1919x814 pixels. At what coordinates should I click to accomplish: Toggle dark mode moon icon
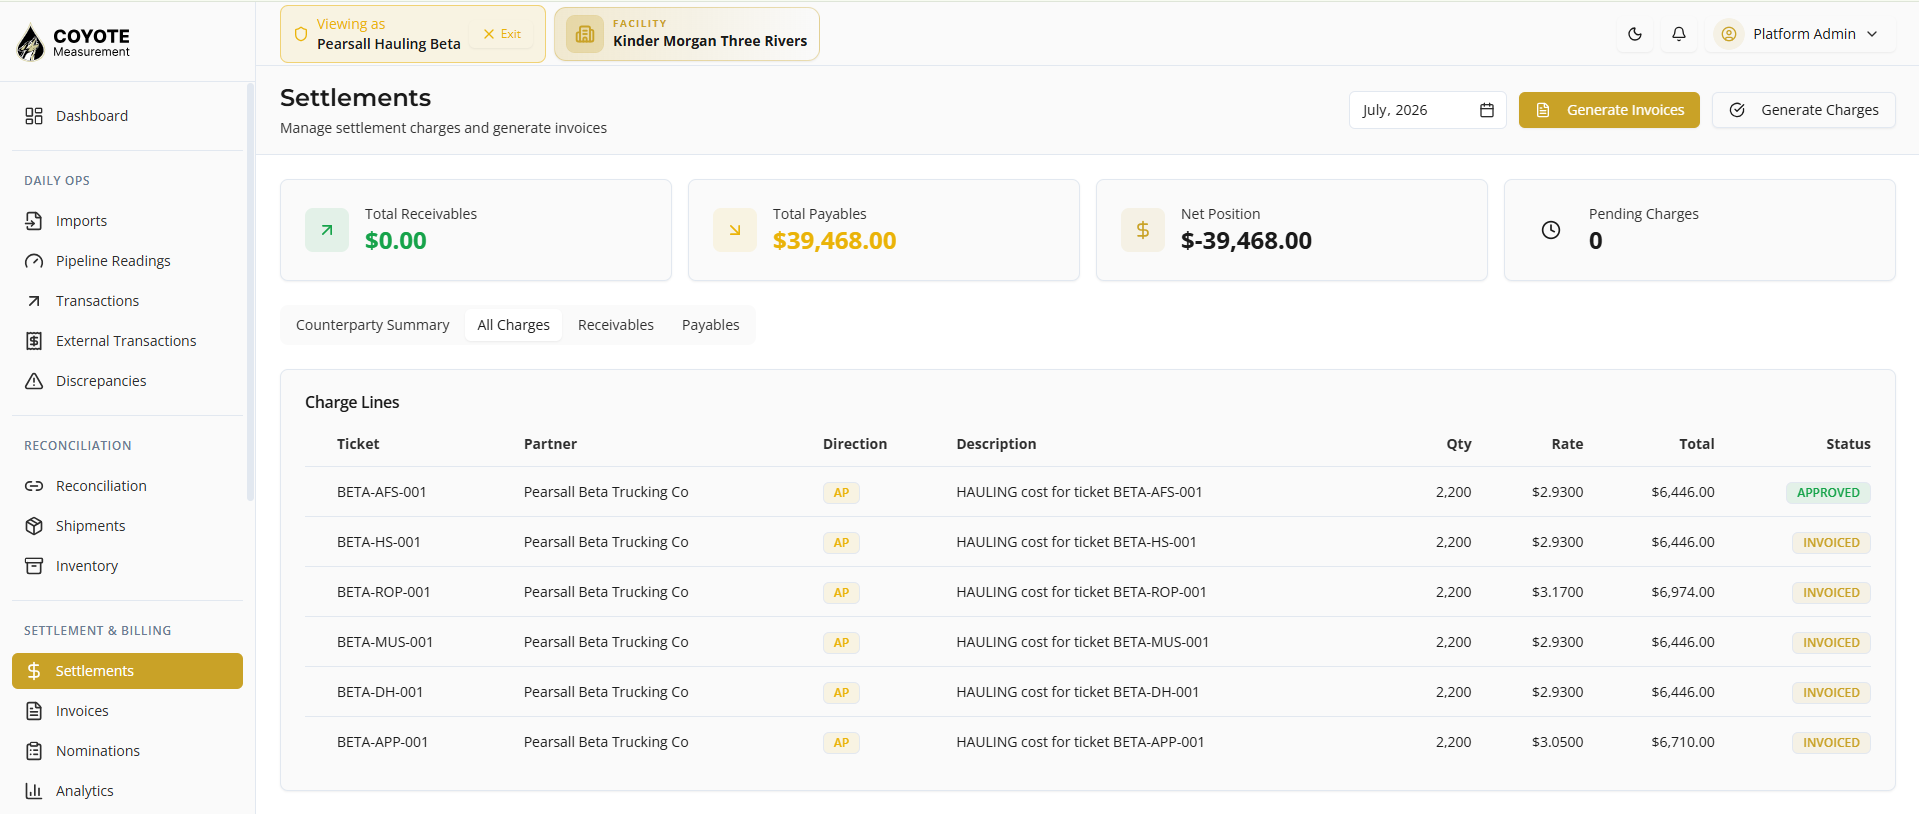[1635, 34]
